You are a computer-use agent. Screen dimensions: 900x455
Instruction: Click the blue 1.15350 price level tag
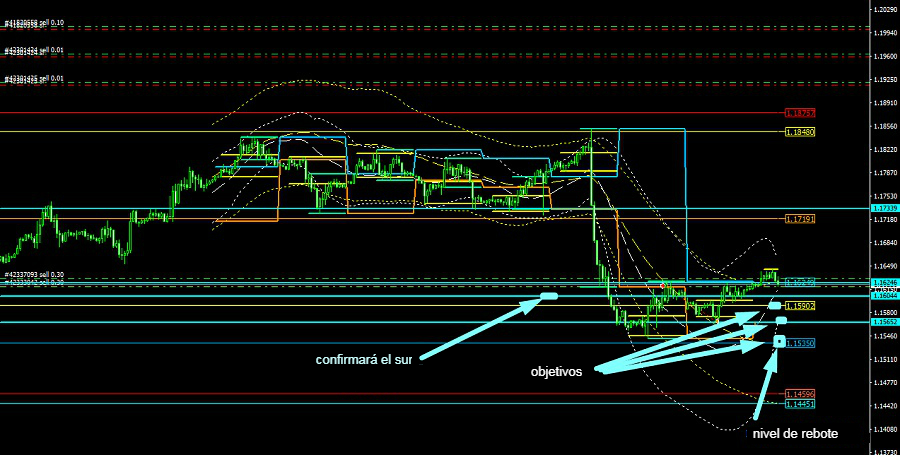point(800,343)
